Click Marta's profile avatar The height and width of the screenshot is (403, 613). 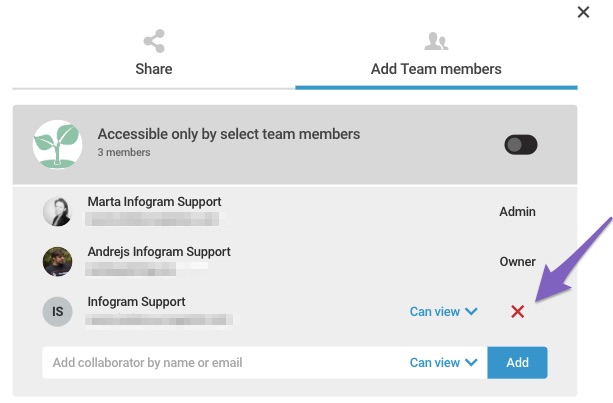pos(57,211)
